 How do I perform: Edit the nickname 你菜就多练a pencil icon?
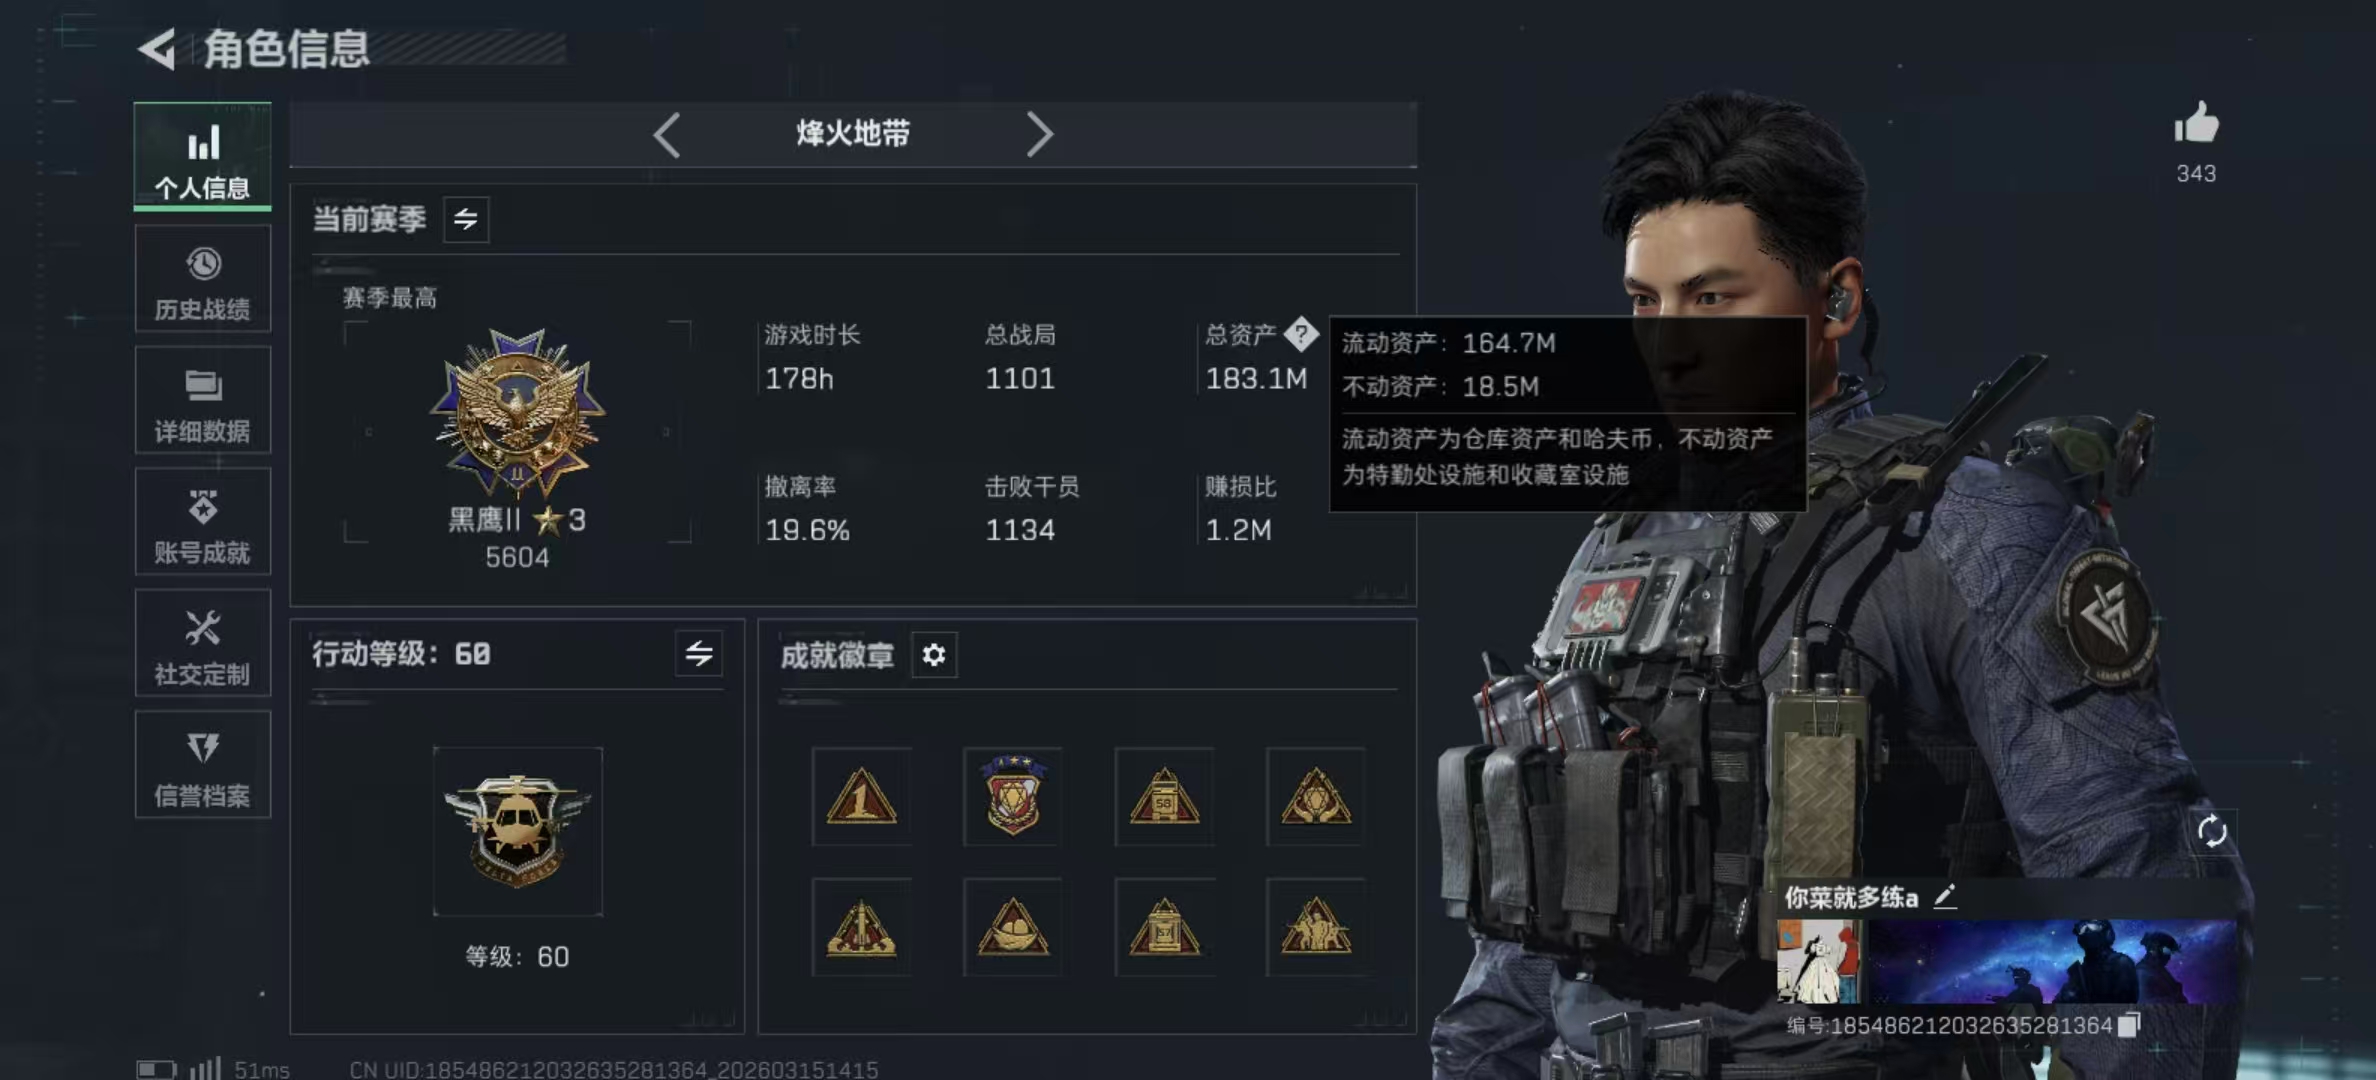pyautogui.click(x=1945, y=897)
